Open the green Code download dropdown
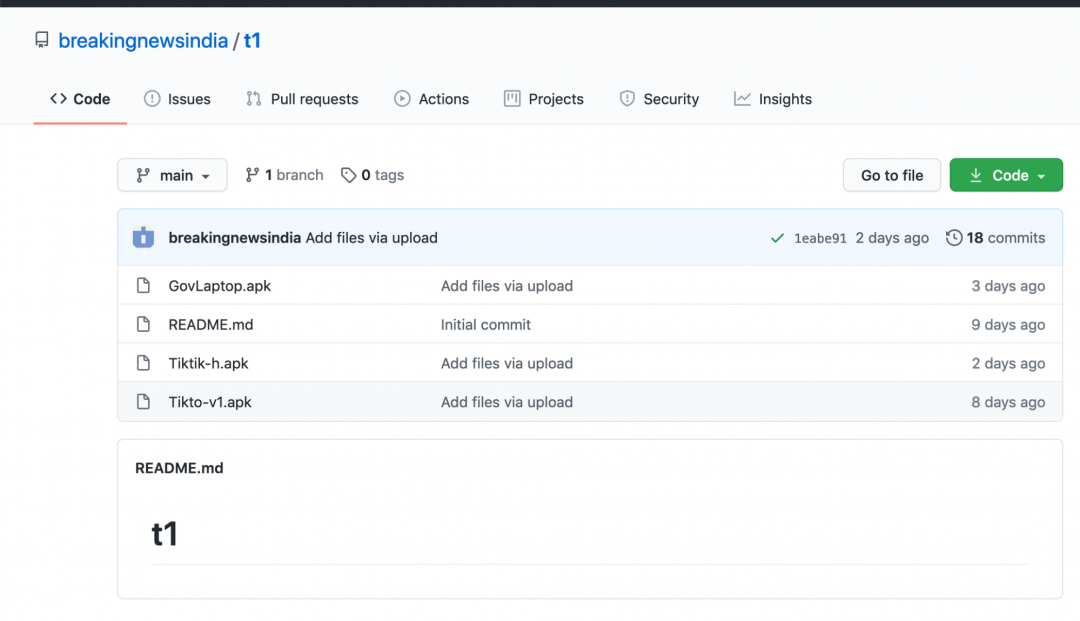 tap(1006, 175)
